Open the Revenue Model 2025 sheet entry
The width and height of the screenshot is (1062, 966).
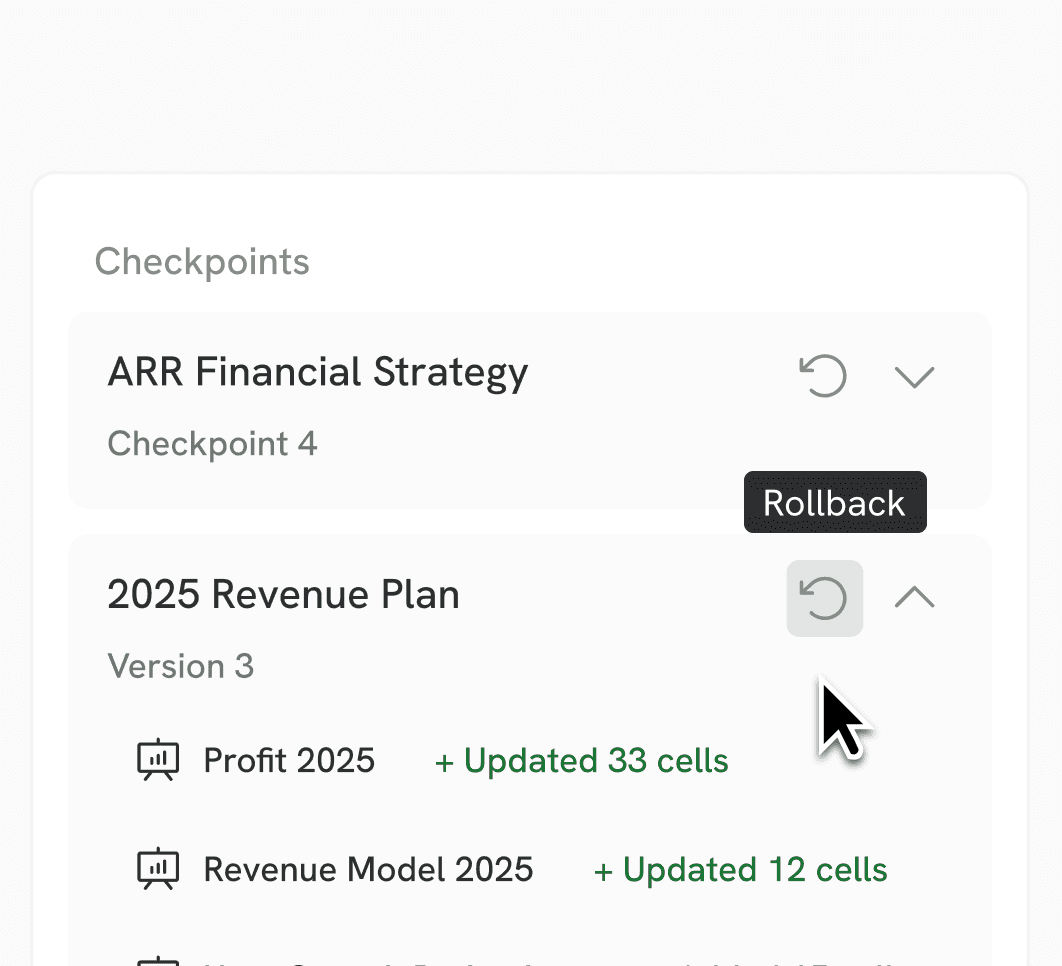368,869
